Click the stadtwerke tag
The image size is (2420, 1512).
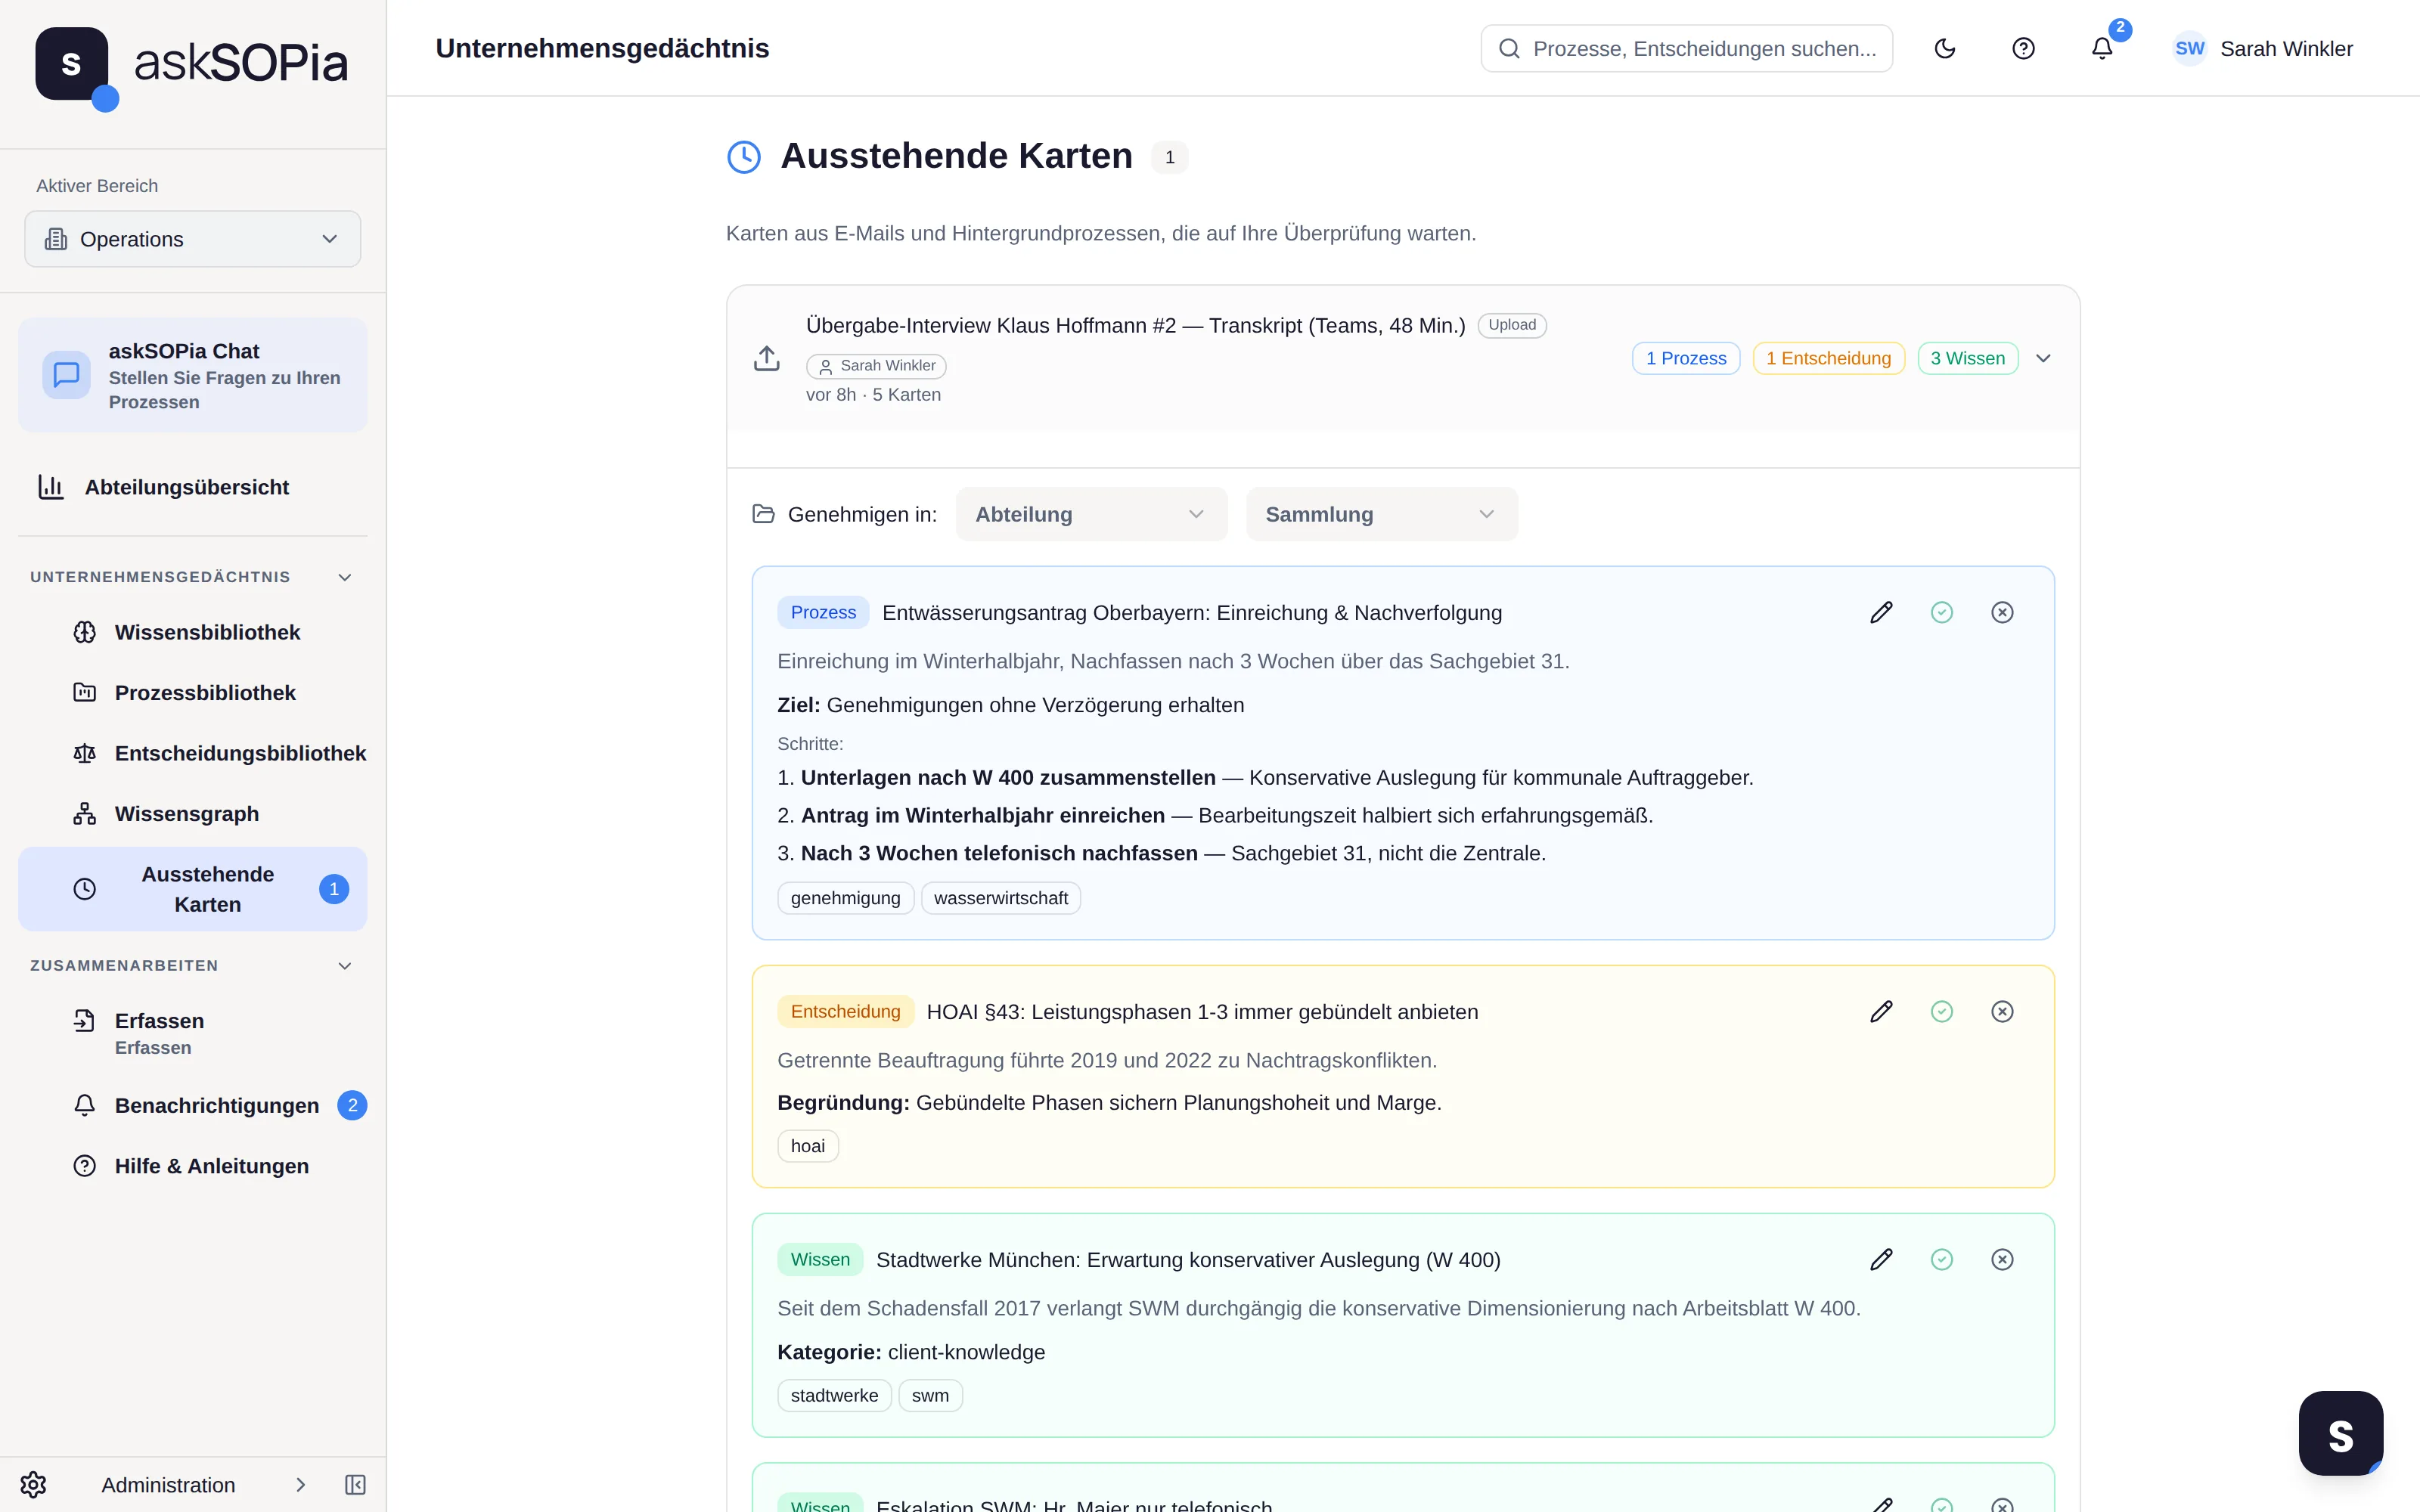point(834,1395)
